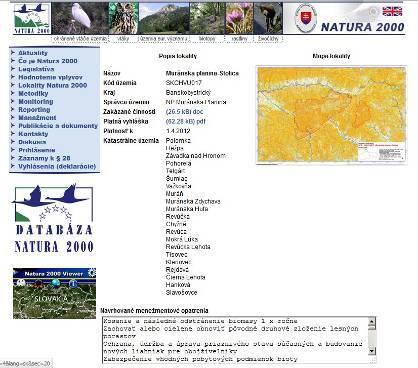Click cadastral area 'Pohorelá'

tap(178, 163)
